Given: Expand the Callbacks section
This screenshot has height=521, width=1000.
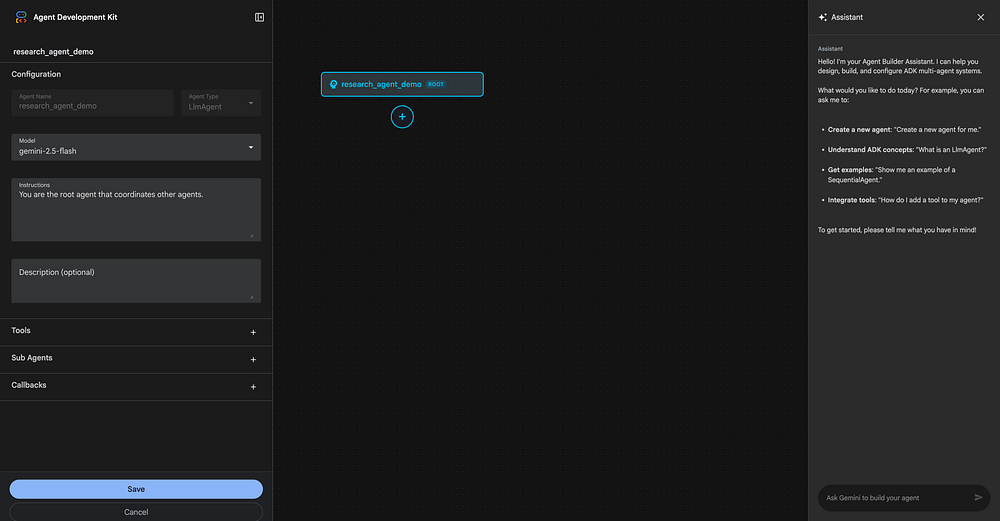Looking at the screenshot, I should point(136,387).
